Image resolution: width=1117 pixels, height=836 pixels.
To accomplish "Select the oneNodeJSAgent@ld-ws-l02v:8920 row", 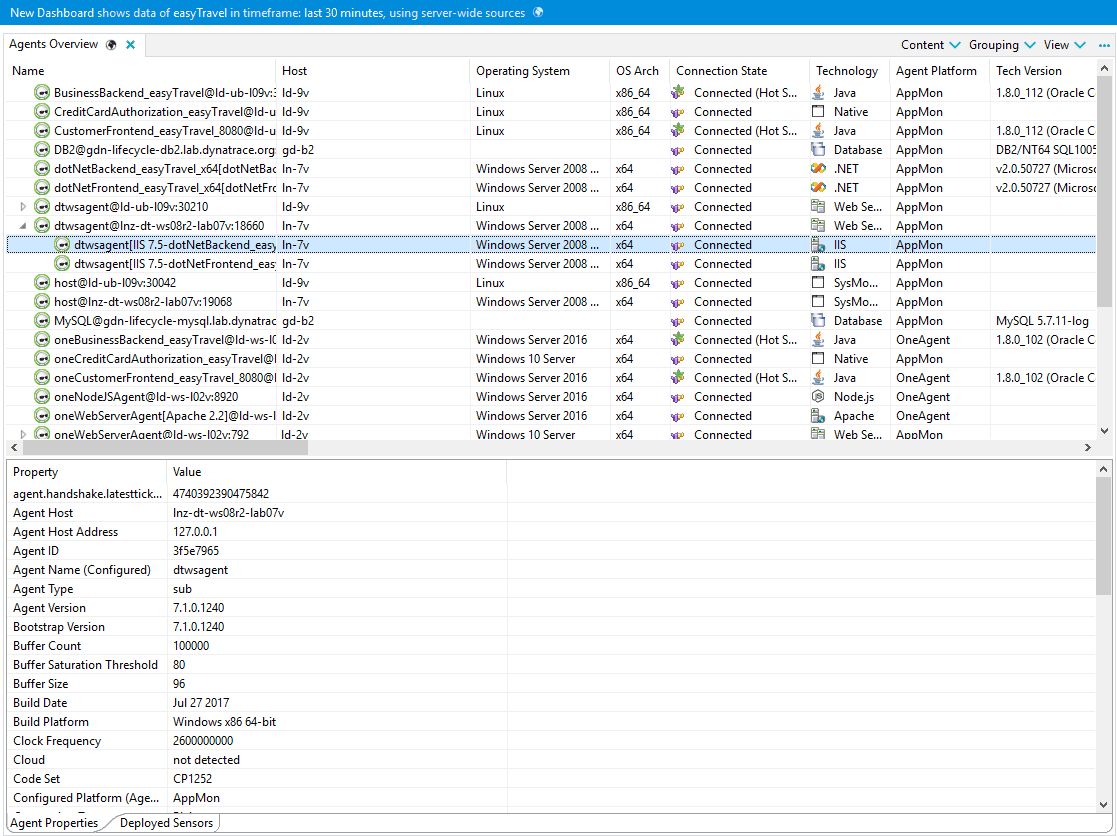I will tap(551, 397).
